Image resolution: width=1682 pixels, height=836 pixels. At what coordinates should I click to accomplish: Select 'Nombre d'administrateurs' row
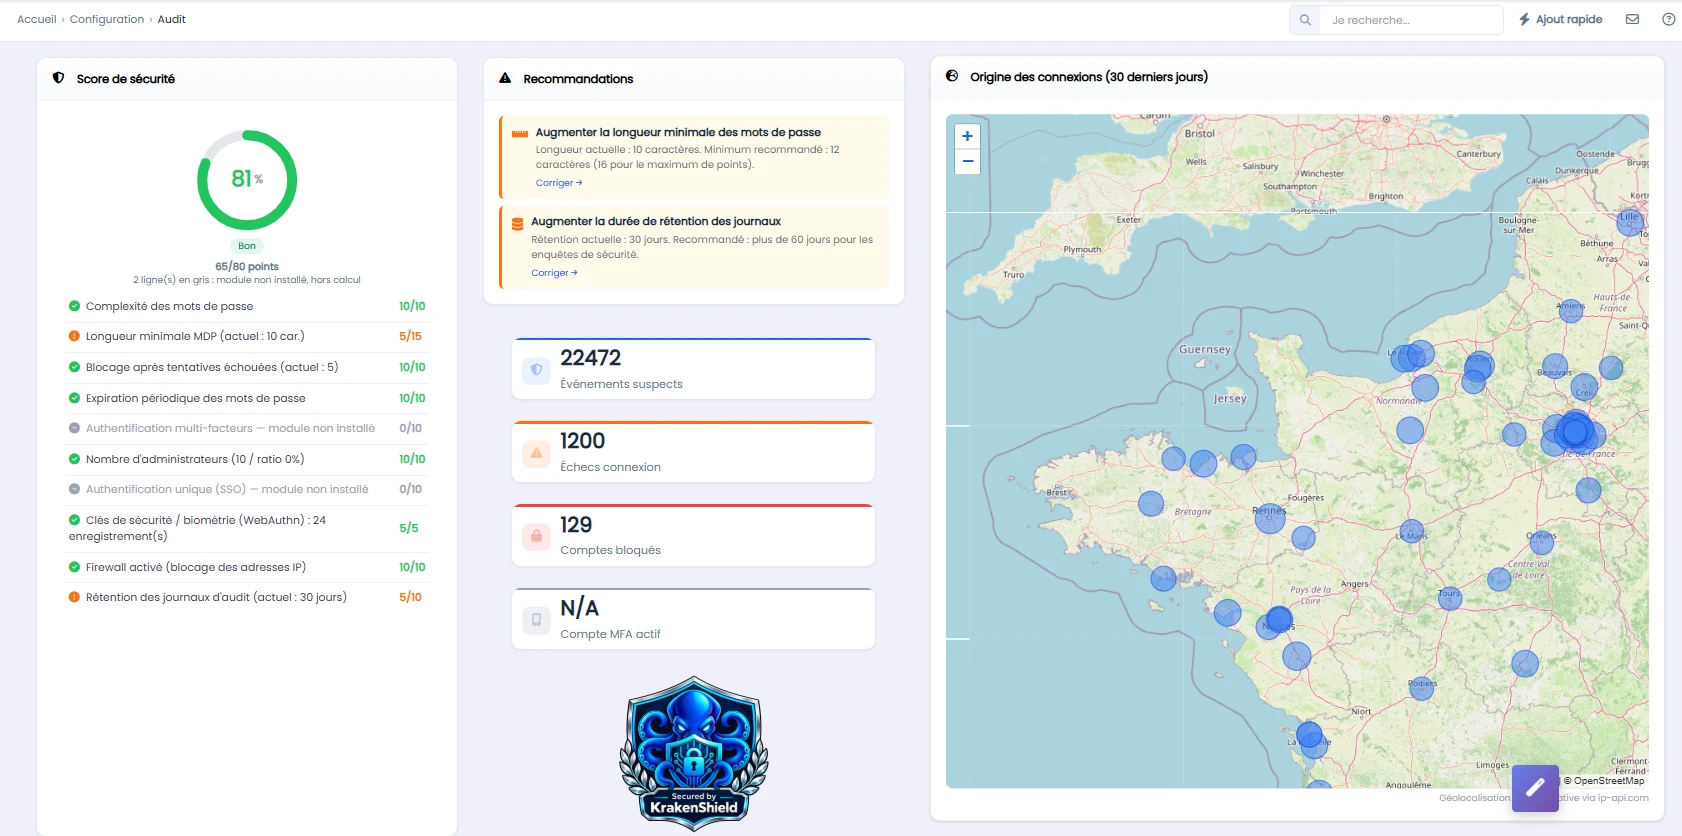(247, 459)
